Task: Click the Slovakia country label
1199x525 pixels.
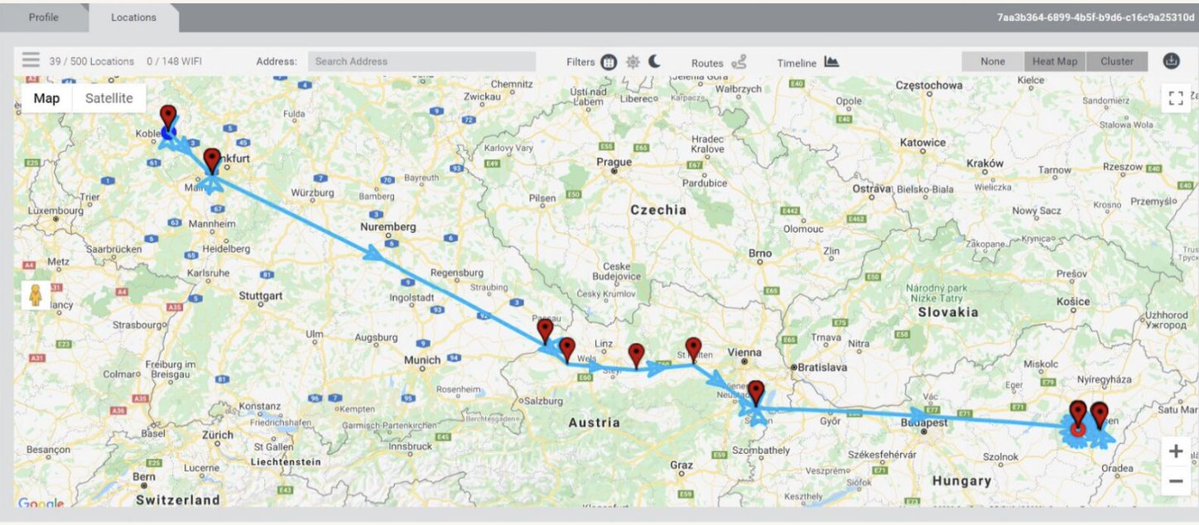Action: pyautogui.click(x=948, y=312)
